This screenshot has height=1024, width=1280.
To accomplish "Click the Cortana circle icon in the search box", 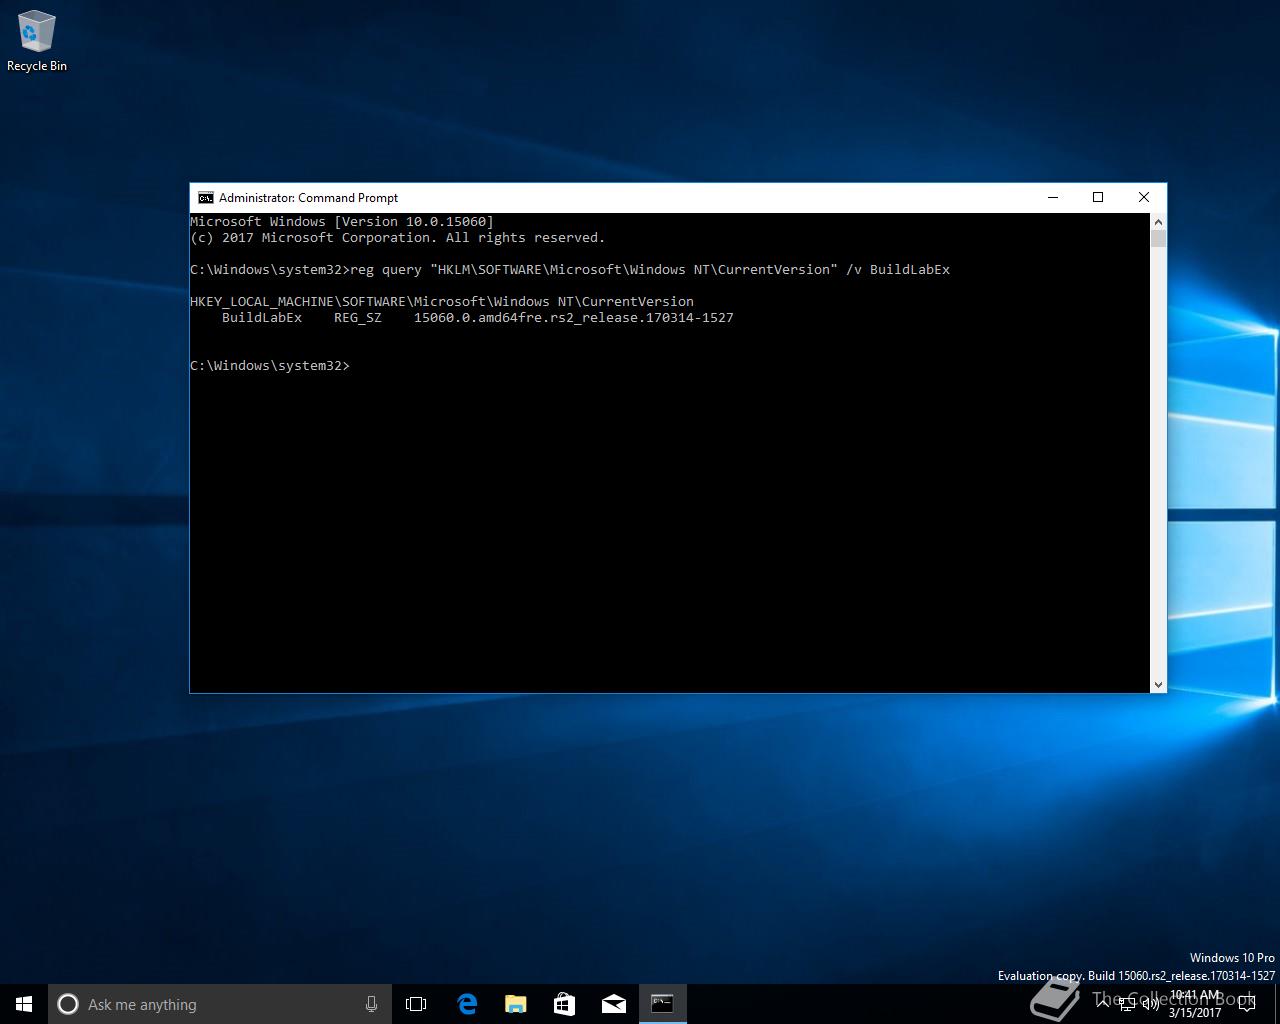I will pyautogui.click(x=68, y=1004).
